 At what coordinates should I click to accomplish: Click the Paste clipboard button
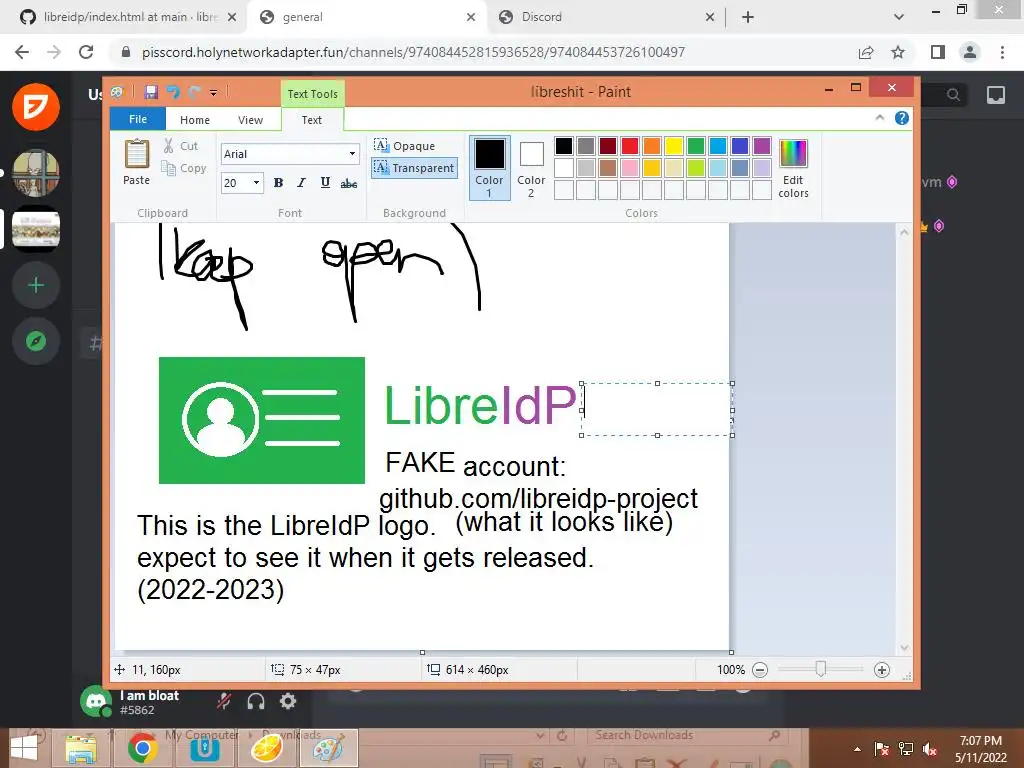pyautogui.click(x=136, y=163)
